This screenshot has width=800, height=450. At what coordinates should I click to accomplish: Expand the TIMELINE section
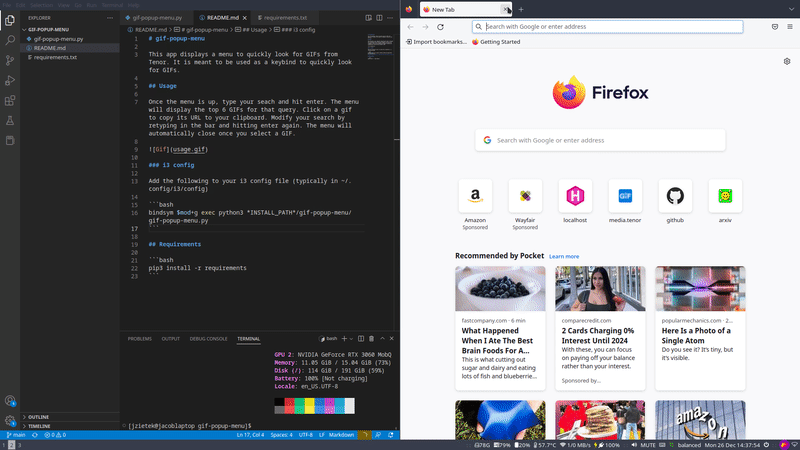coord(39,426)
